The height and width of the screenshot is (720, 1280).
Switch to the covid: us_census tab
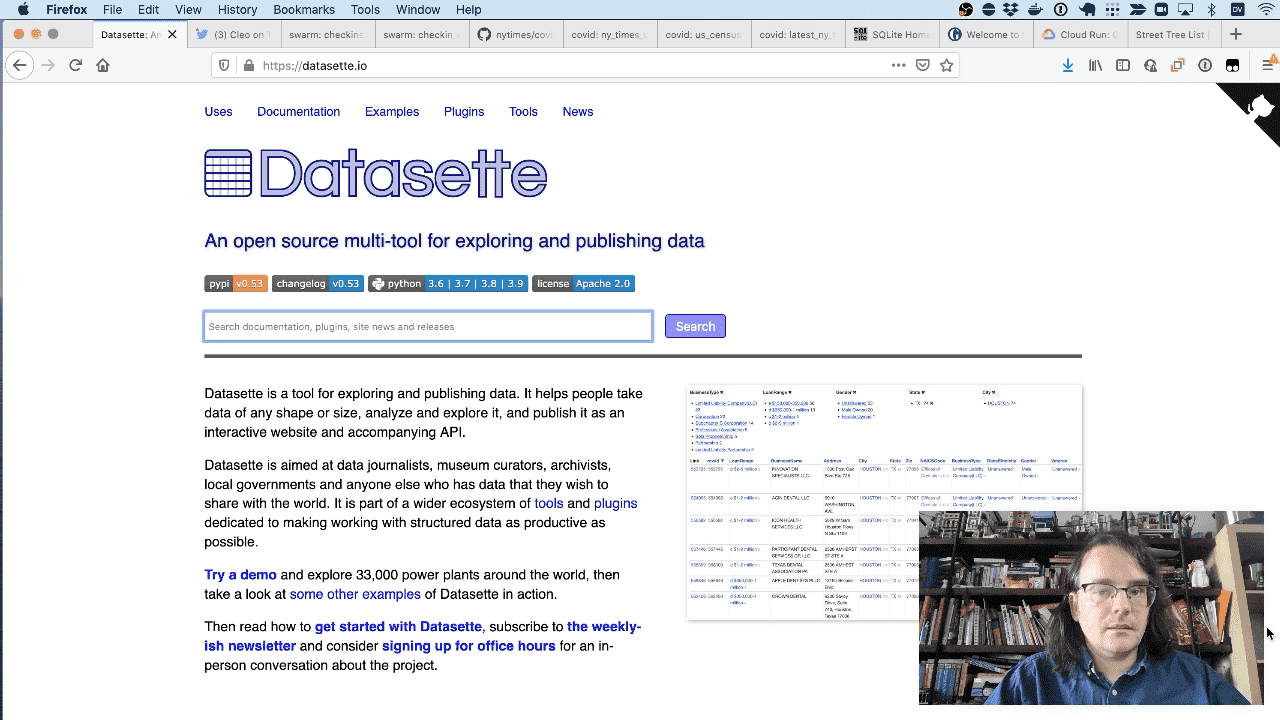coord(703,33)
